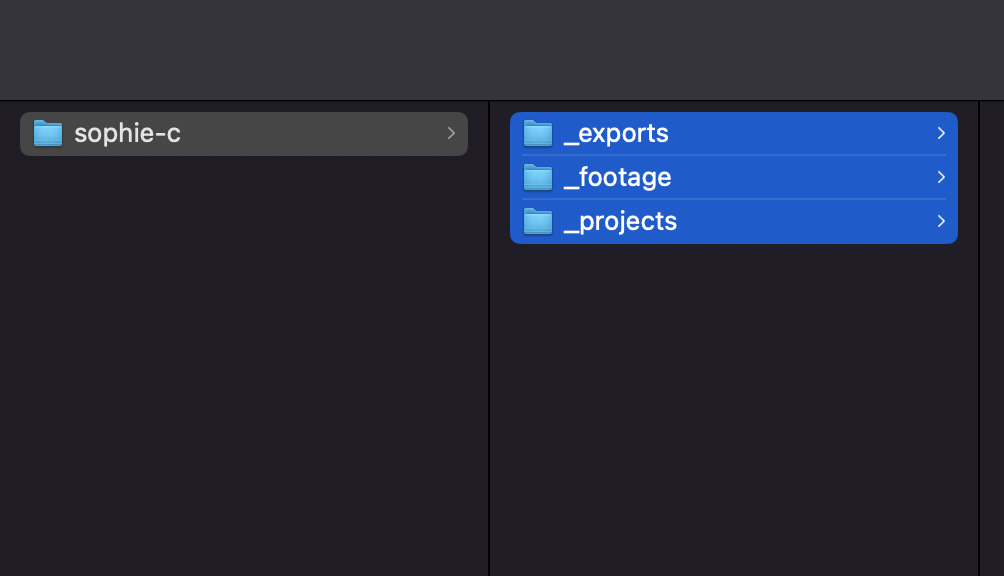The height and width of the screenshot is (576, 1004).
Task: Click the _projects folder icon
Action: coord(538,221)
